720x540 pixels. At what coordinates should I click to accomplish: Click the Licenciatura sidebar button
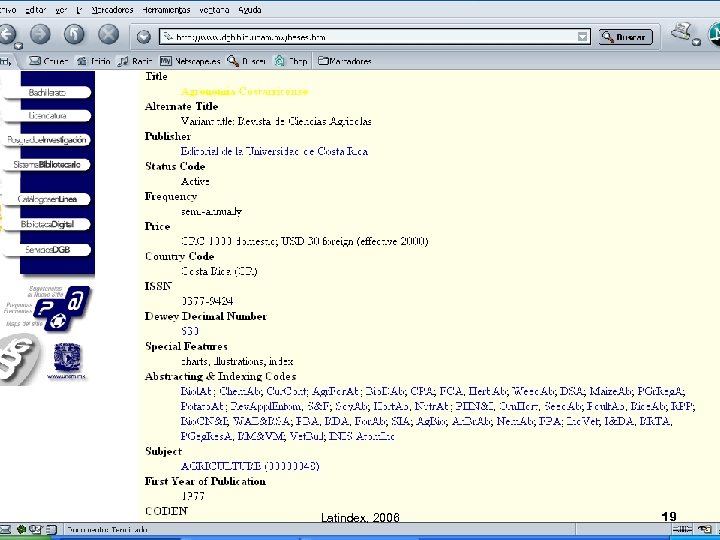(47, 116)
